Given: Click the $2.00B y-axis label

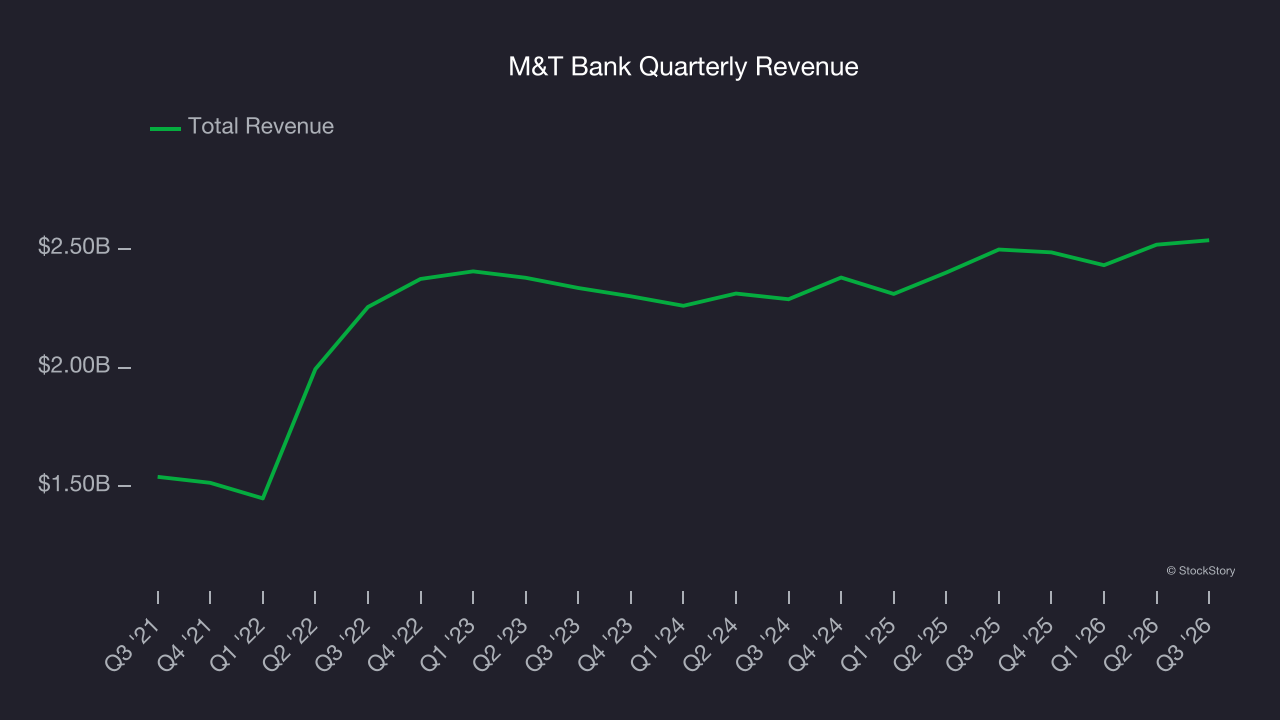Looking at the screenshot, I should pos(74,366).
